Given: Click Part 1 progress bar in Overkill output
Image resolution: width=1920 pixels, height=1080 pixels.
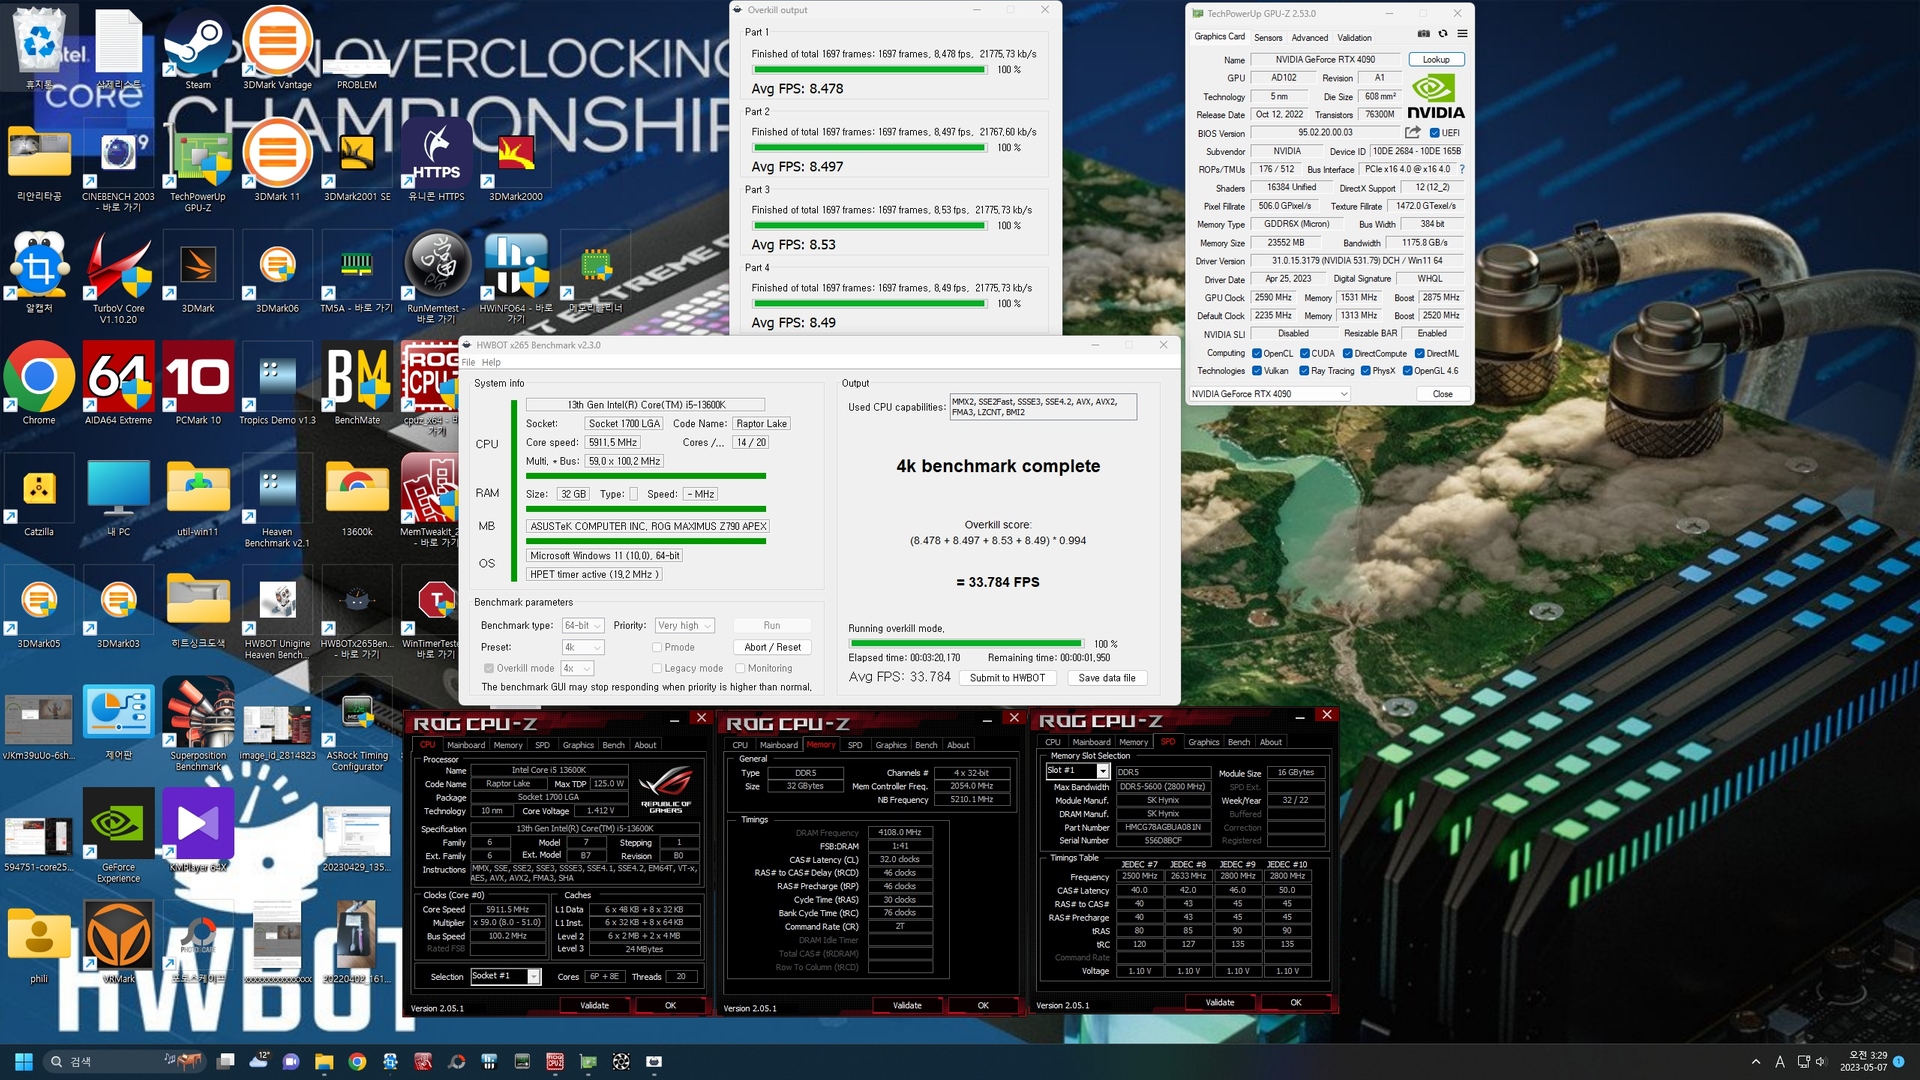Looking at the screenshot, I should [870, 70].
